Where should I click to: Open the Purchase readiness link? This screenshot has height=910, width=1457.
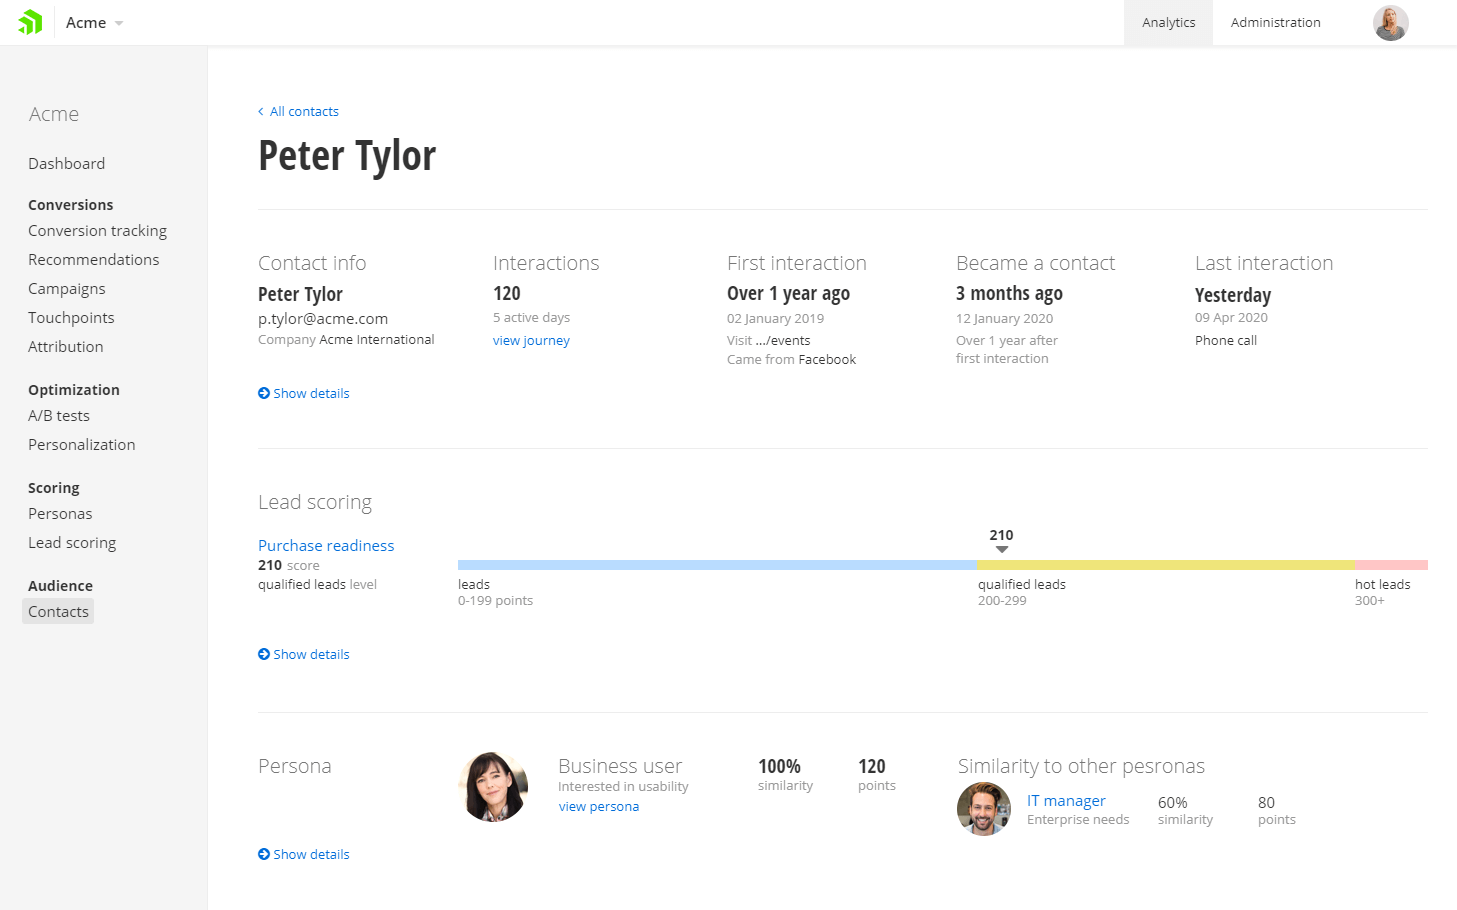(x=326, y=545)
